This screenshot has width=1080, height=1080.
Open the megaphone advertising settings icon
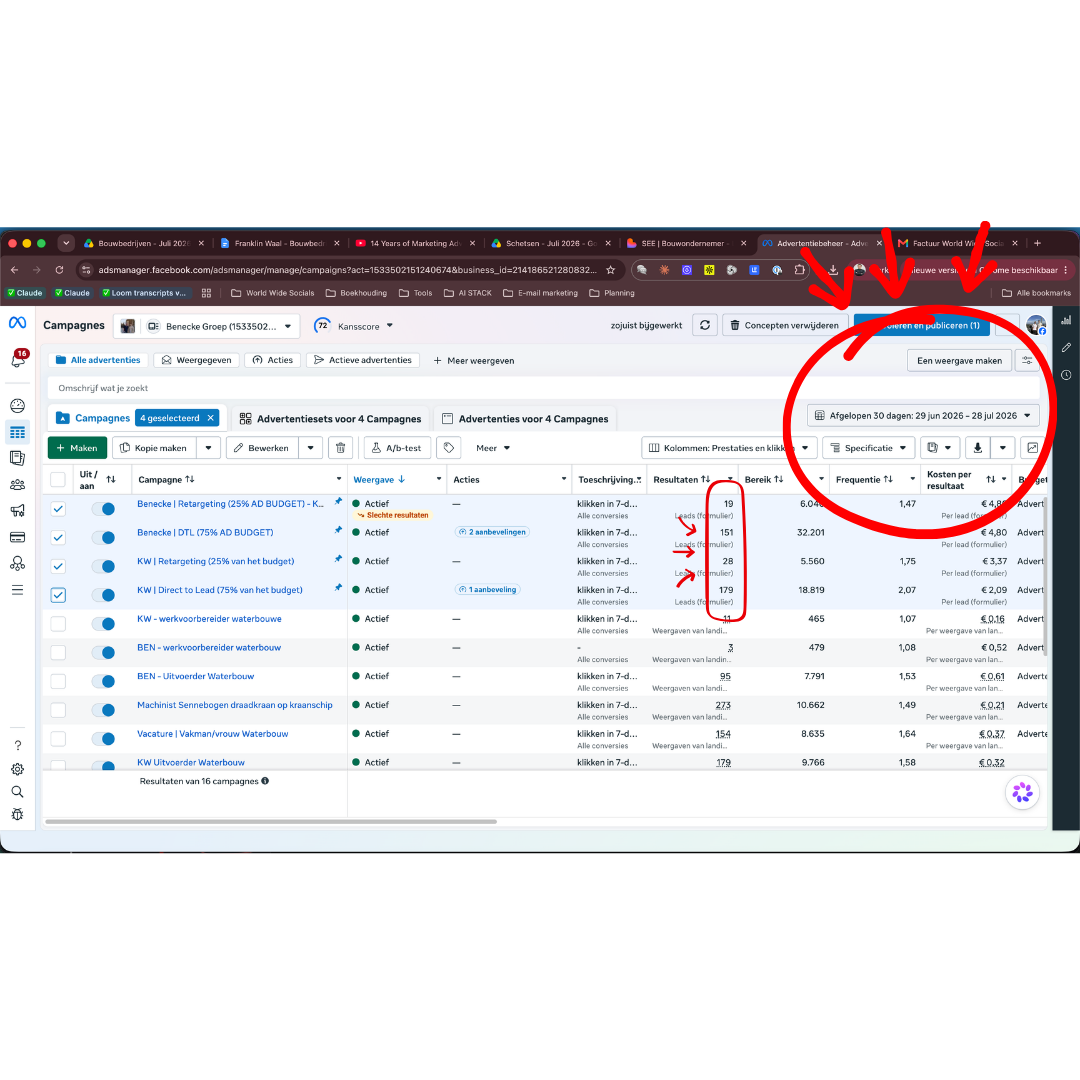(x=17, y=510)
